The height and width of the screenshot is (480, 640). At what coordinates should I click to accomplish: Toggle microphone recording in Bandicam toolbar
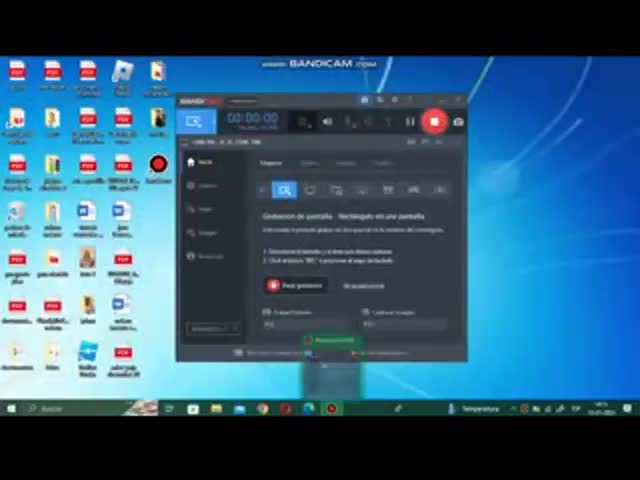(x=348, y=122)
